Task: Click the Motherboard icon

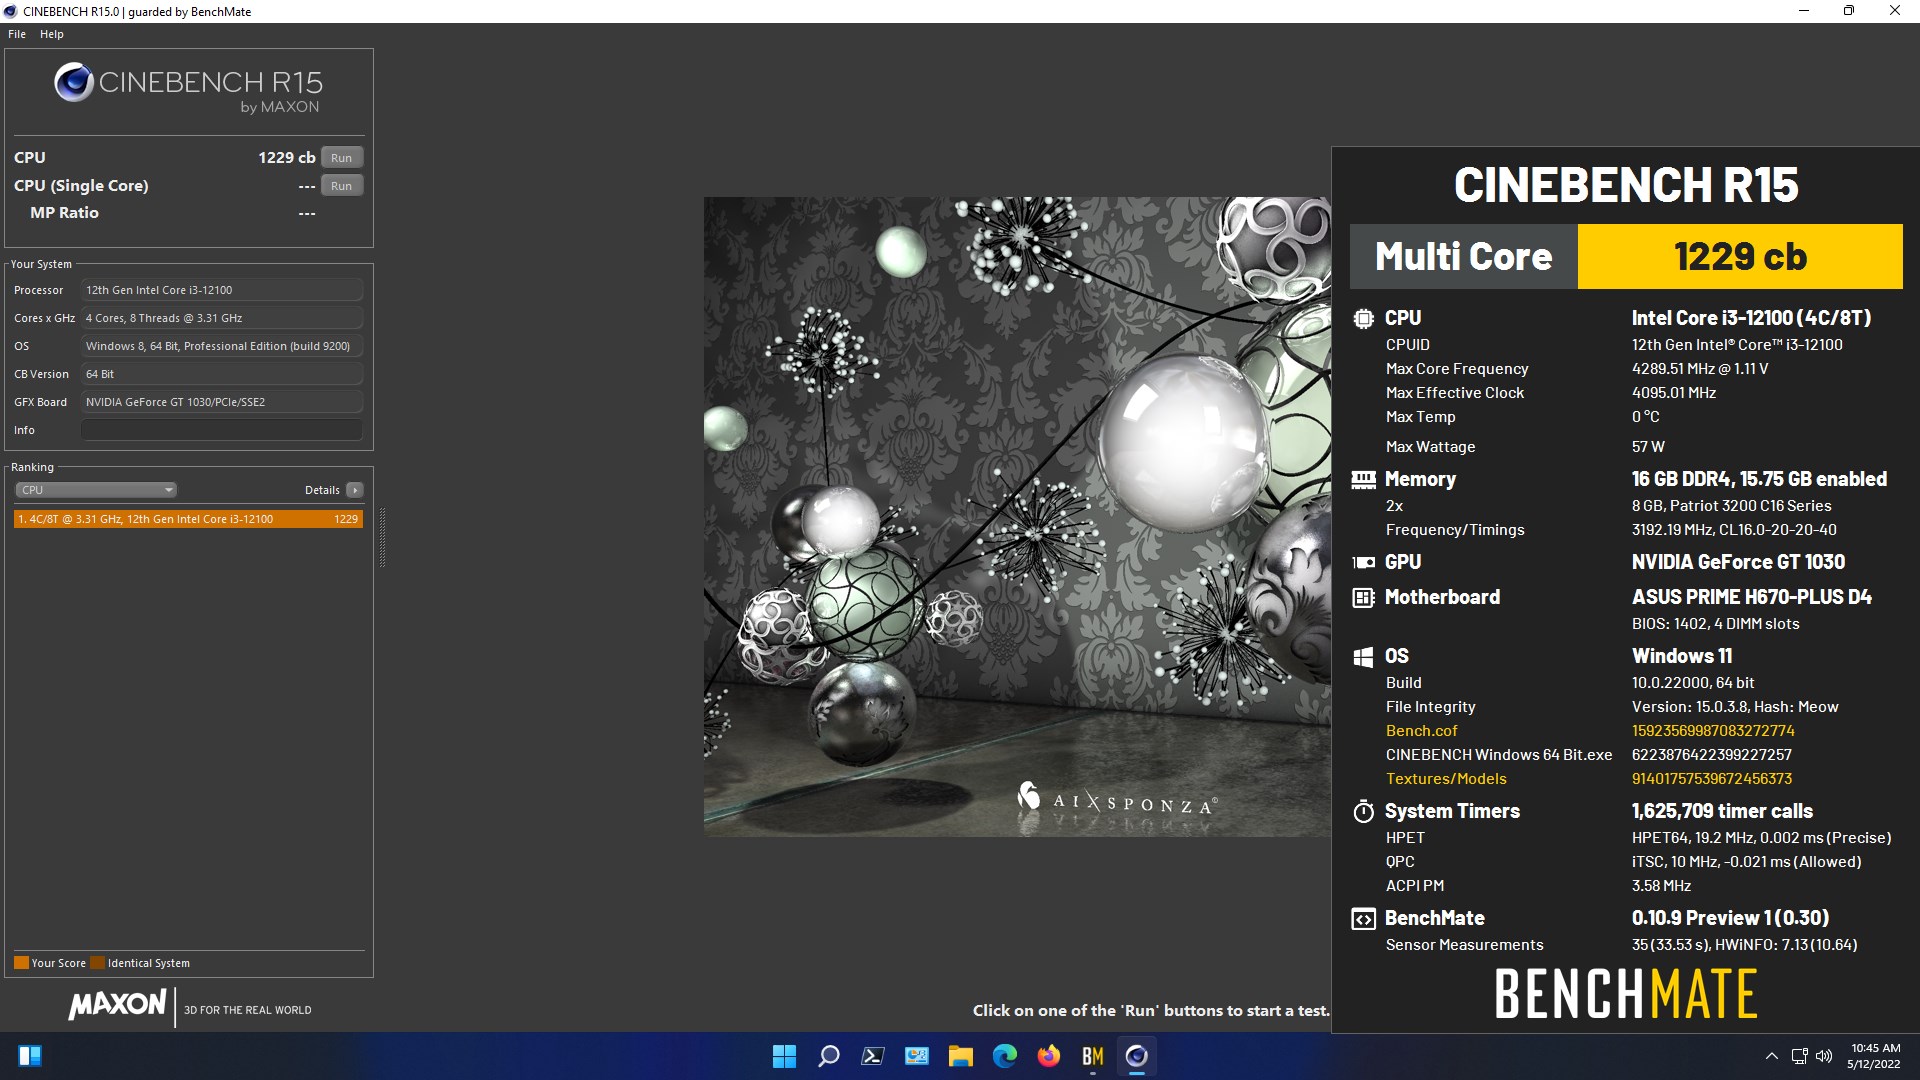Action: pyautogui.click(x=1363, y=598)
